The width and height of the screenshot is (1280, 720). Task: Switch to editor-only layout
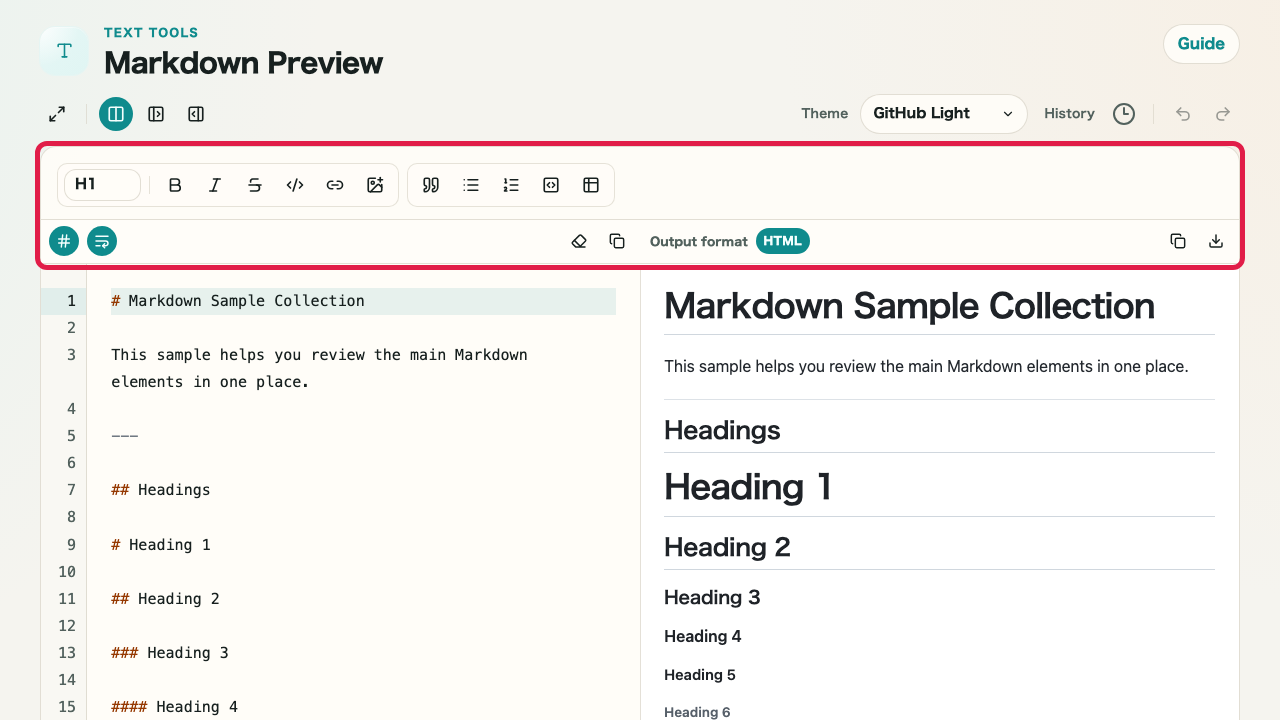(156, 114)
